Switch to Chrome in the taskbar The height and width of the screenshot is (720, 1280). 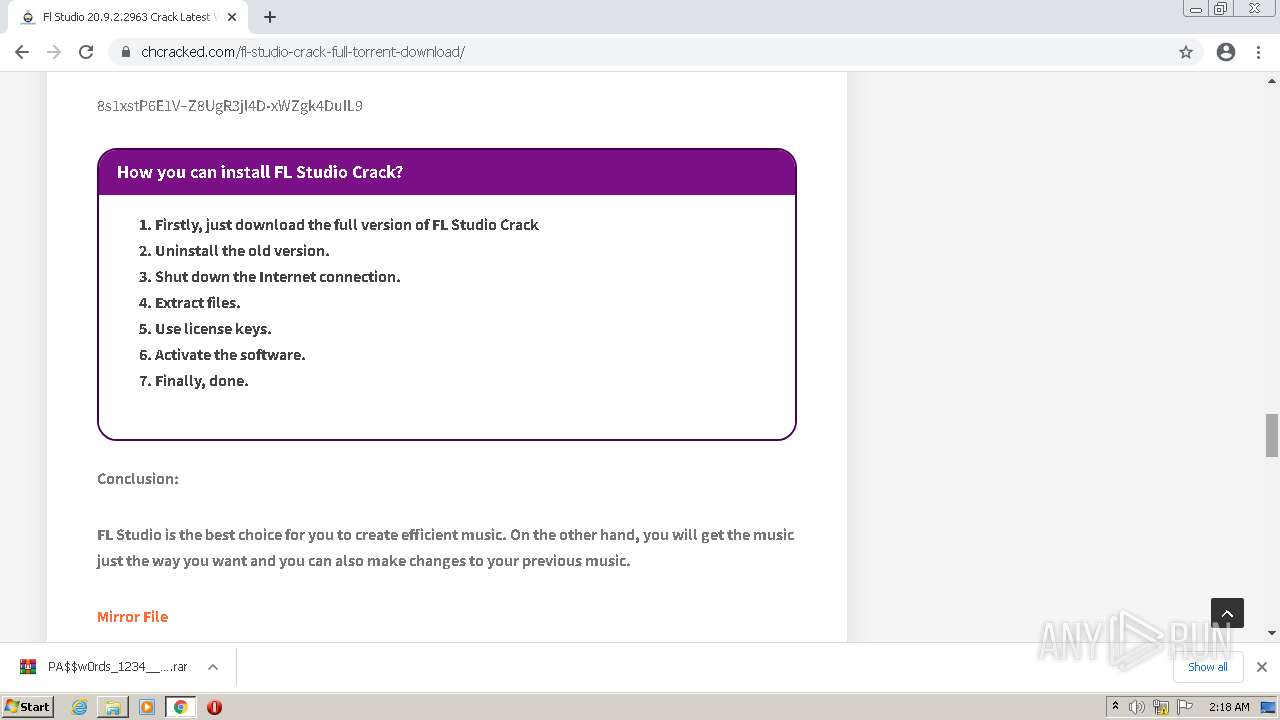(x=181, y=707)
